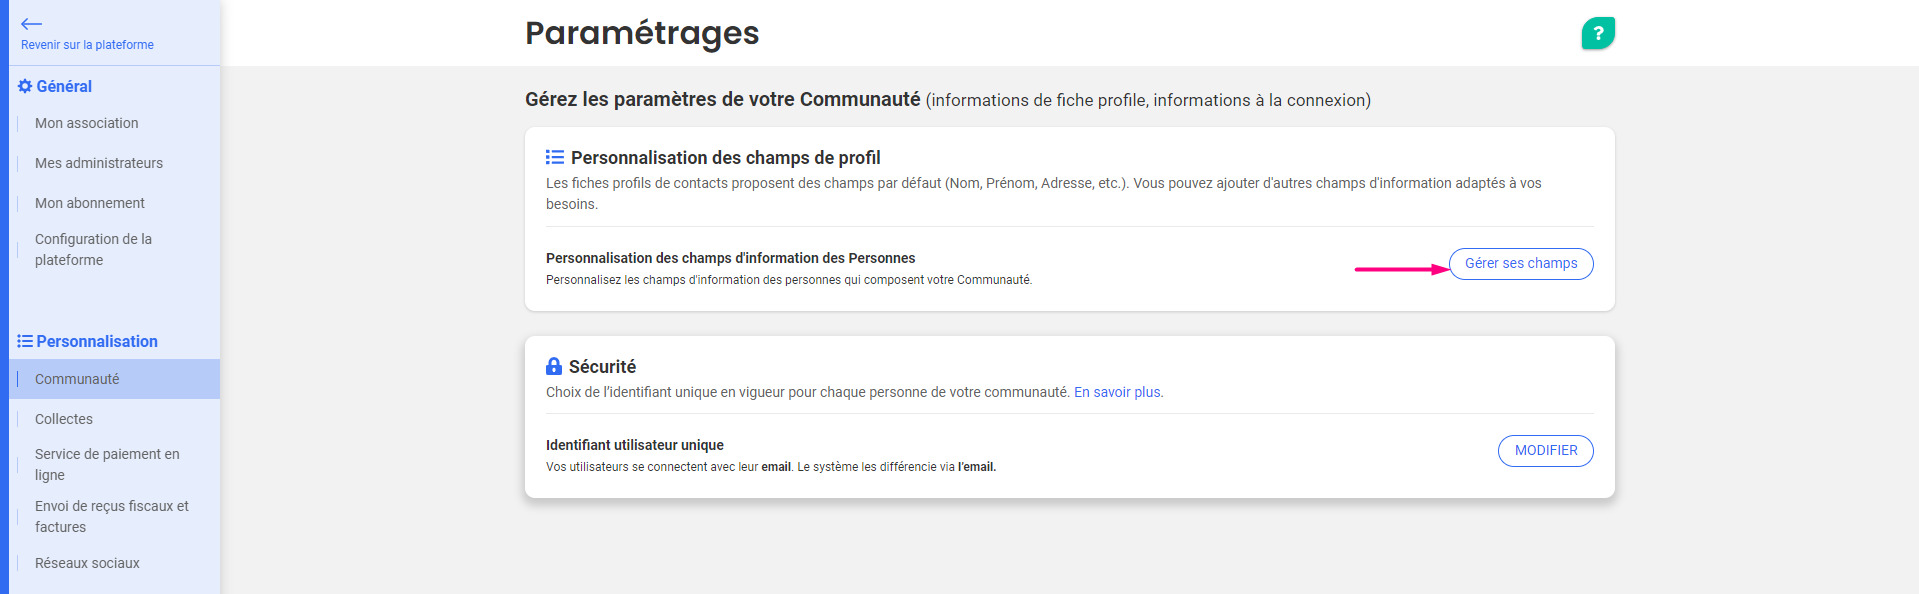Select Communauté in the sidebar
Viewport: 1919px width, 594px height.
(114, 379)
